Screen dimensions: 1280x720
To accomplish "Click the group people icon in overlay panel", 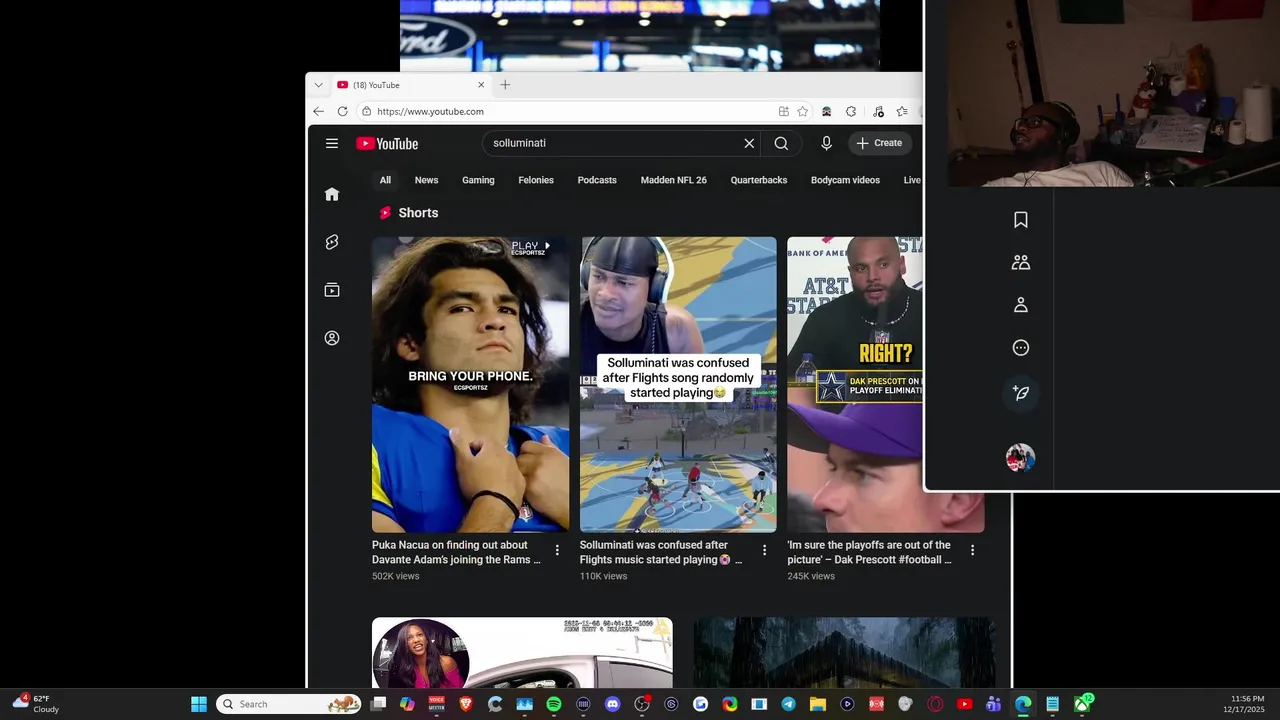I will [x=1021, y=262].
